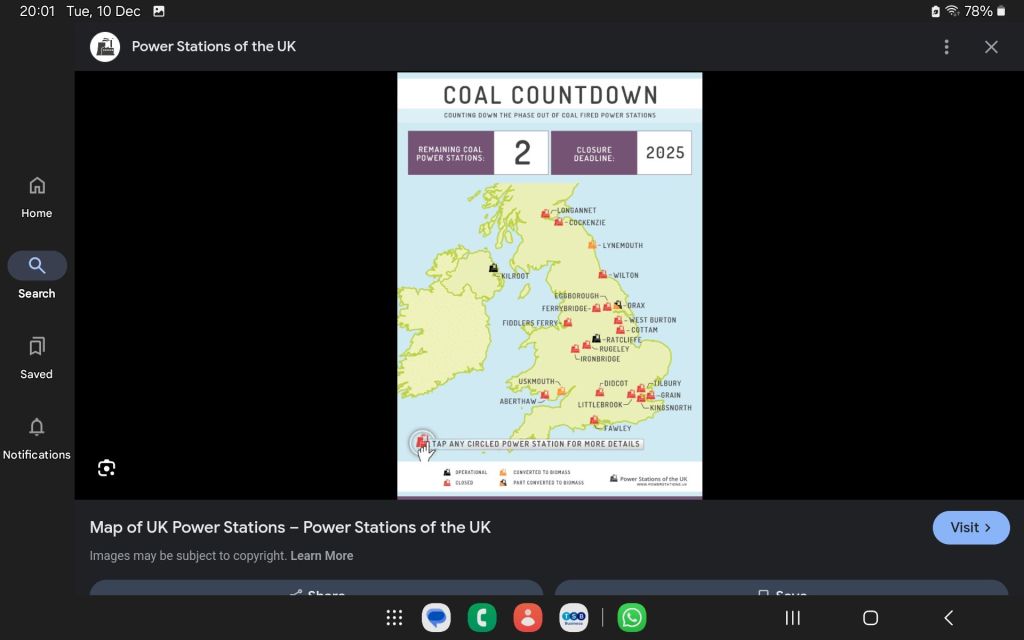Screen dimensions: 1024x640
Task: Open the Contacts app in taskbar
Action: point(527,618)
